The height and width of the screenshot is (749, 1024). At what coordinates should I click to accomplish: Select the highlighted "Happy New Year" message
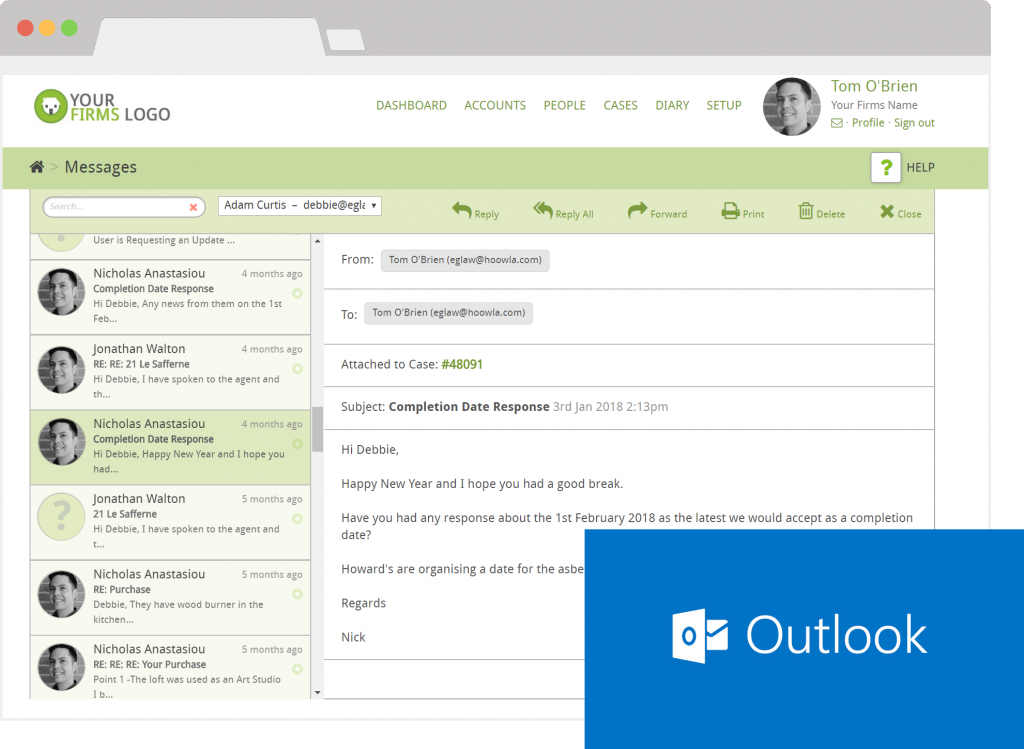(170, 447)
